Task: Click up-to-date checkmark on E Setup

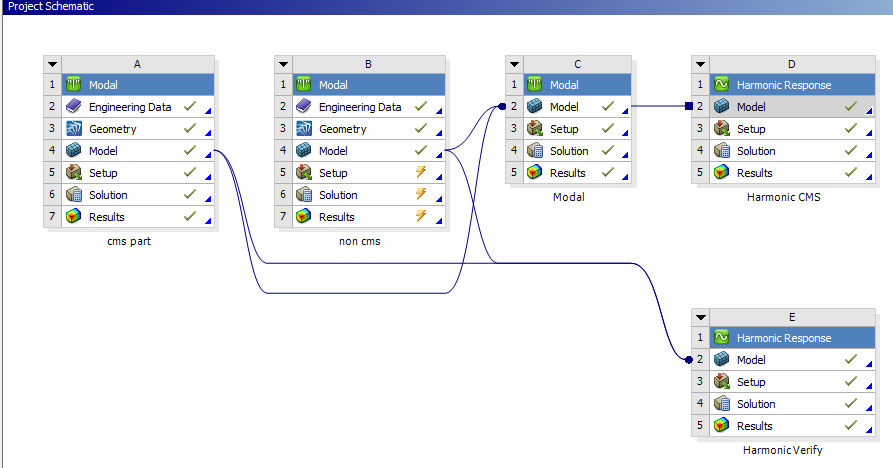Action: click(851, 381)
